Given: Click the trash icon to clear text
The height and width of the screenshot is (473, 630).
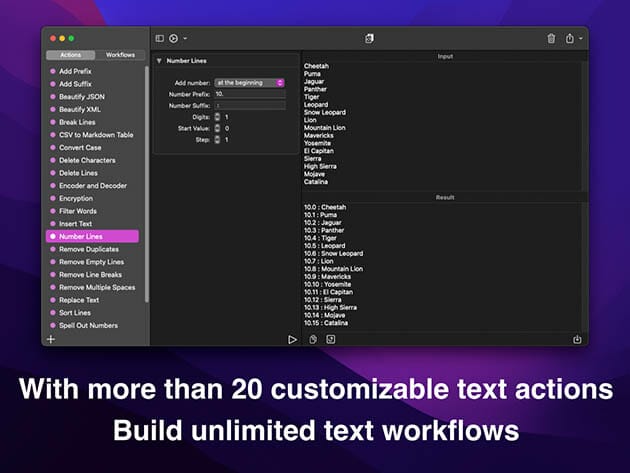Looking at the screenshot, I should pos(551,38).
